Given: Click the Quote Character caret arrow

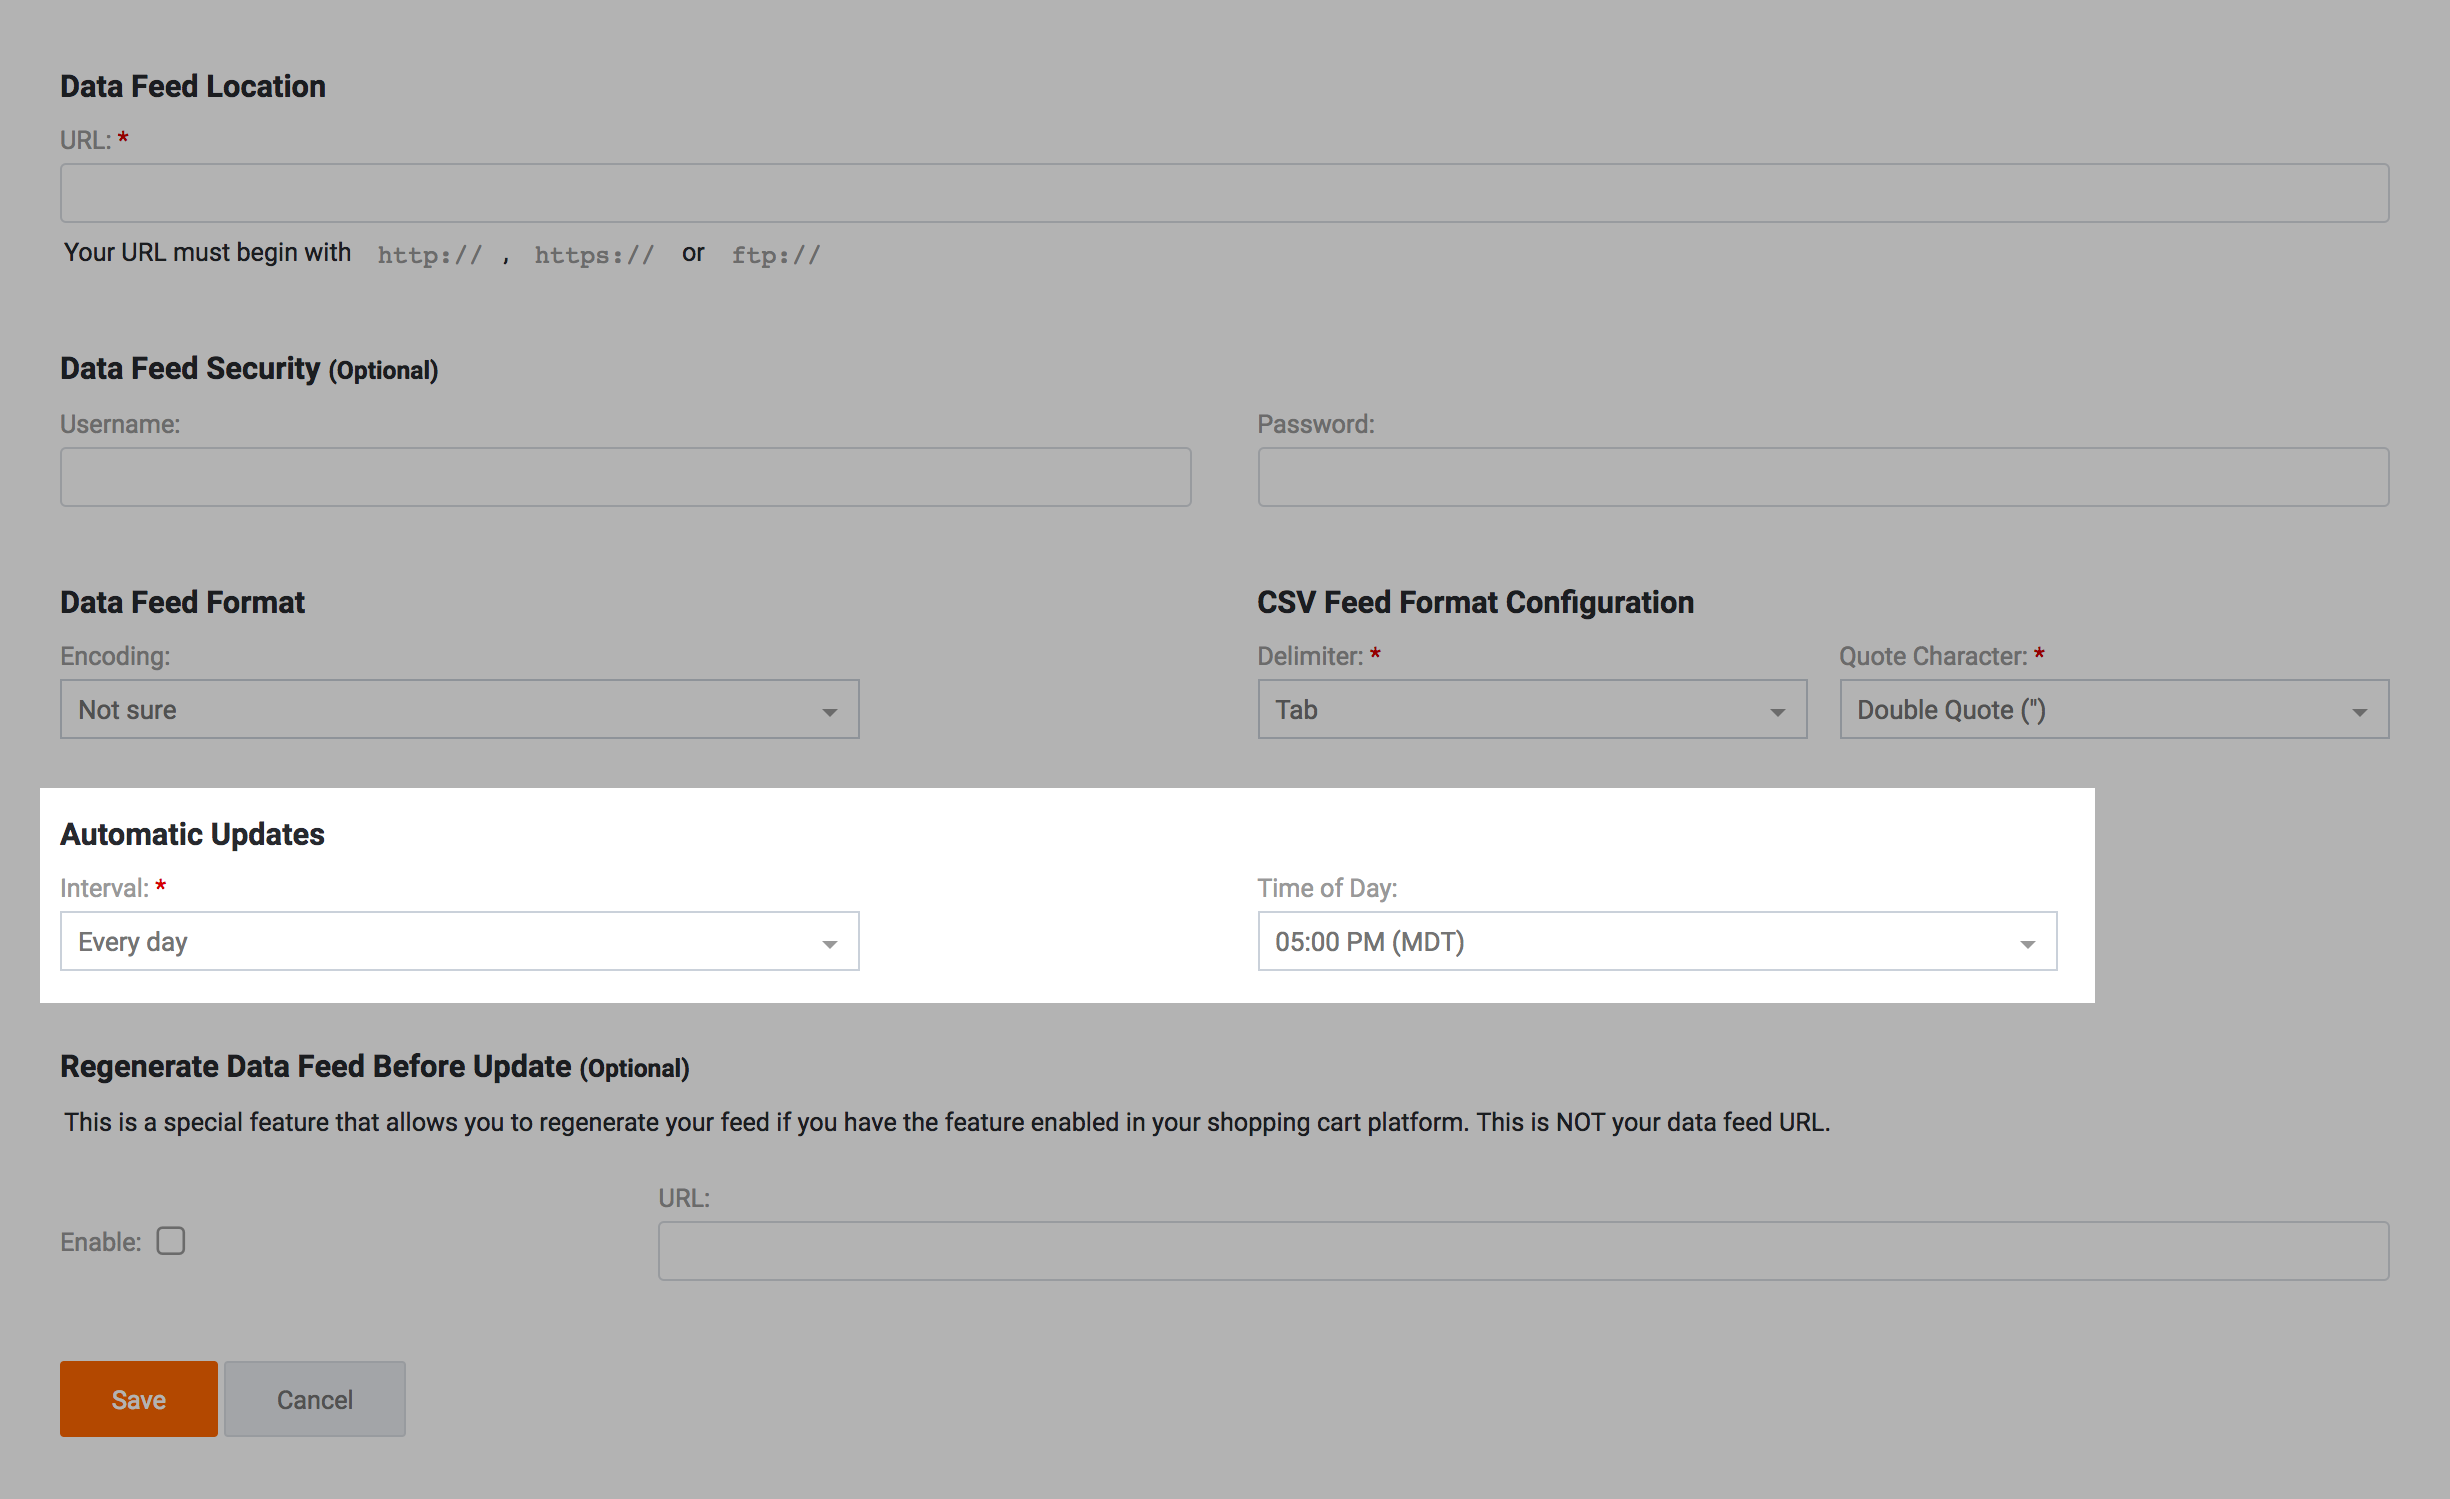Looking at the screenshot, I should pos(2359,712).
